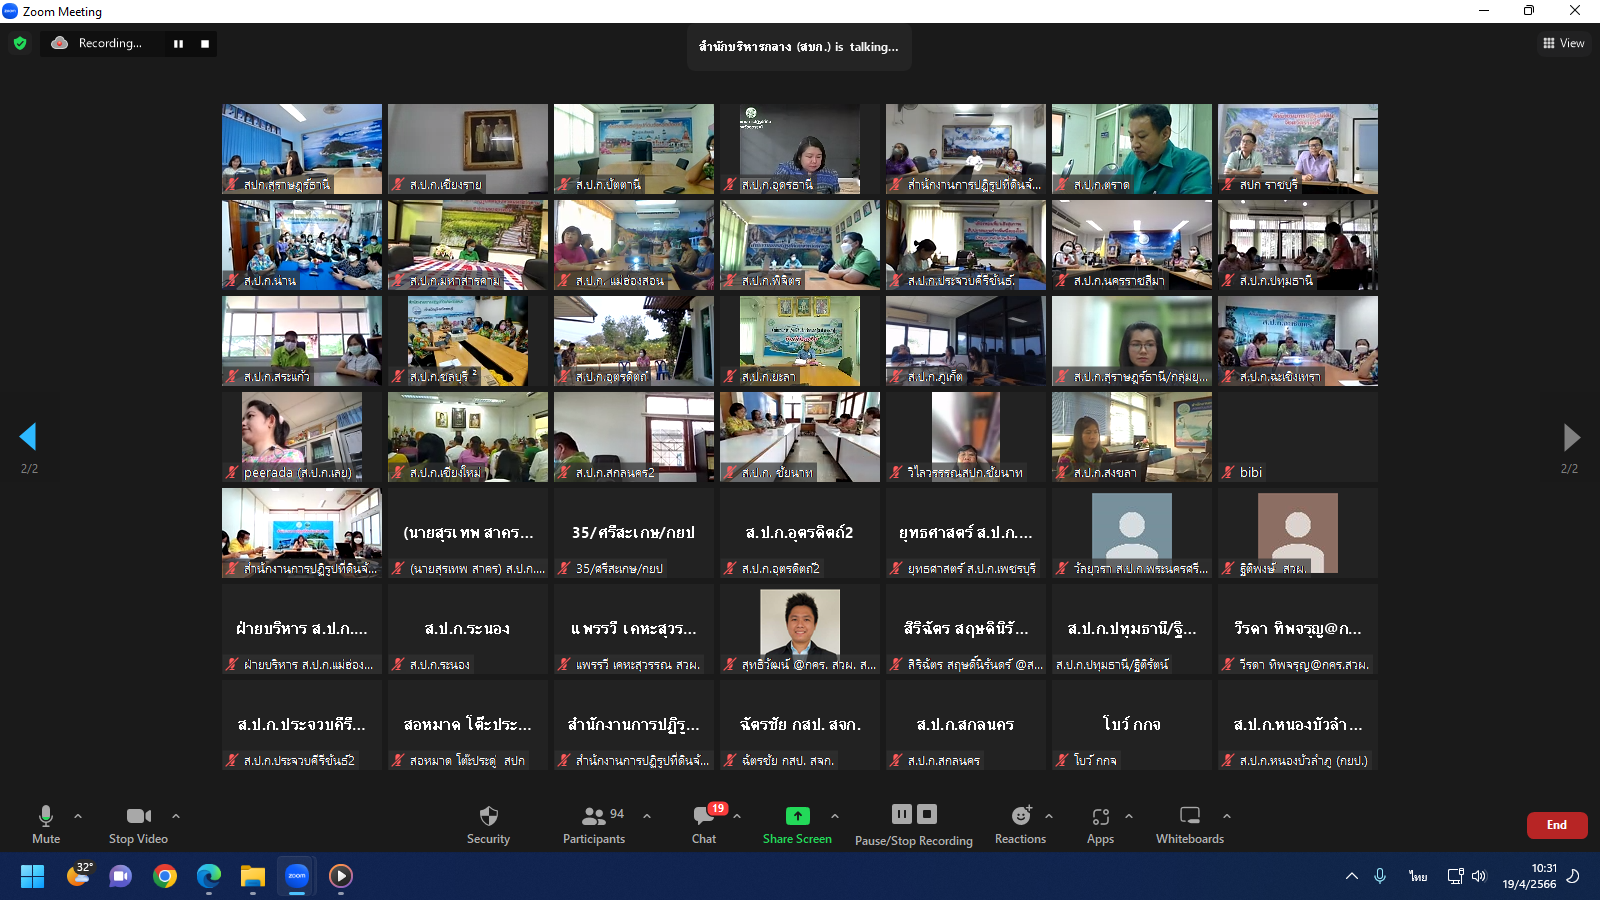Select the ส.ป.ก.ภูเก็ต video tile

pos(966,341)
